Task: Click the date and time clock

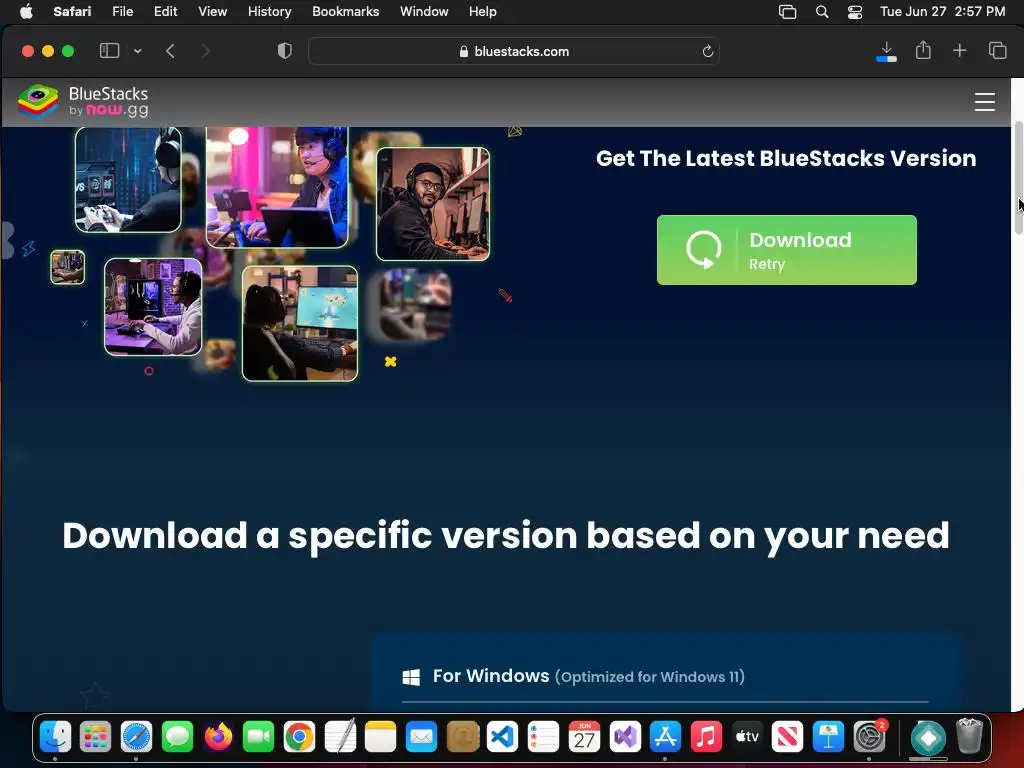Action: coord(942,11)
